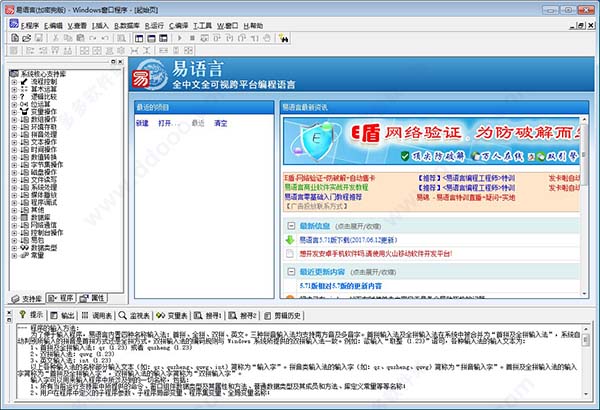Screen dimensions: 600x410
Task: Click the 清空 link in recent projects
Action: coord(220,123)
